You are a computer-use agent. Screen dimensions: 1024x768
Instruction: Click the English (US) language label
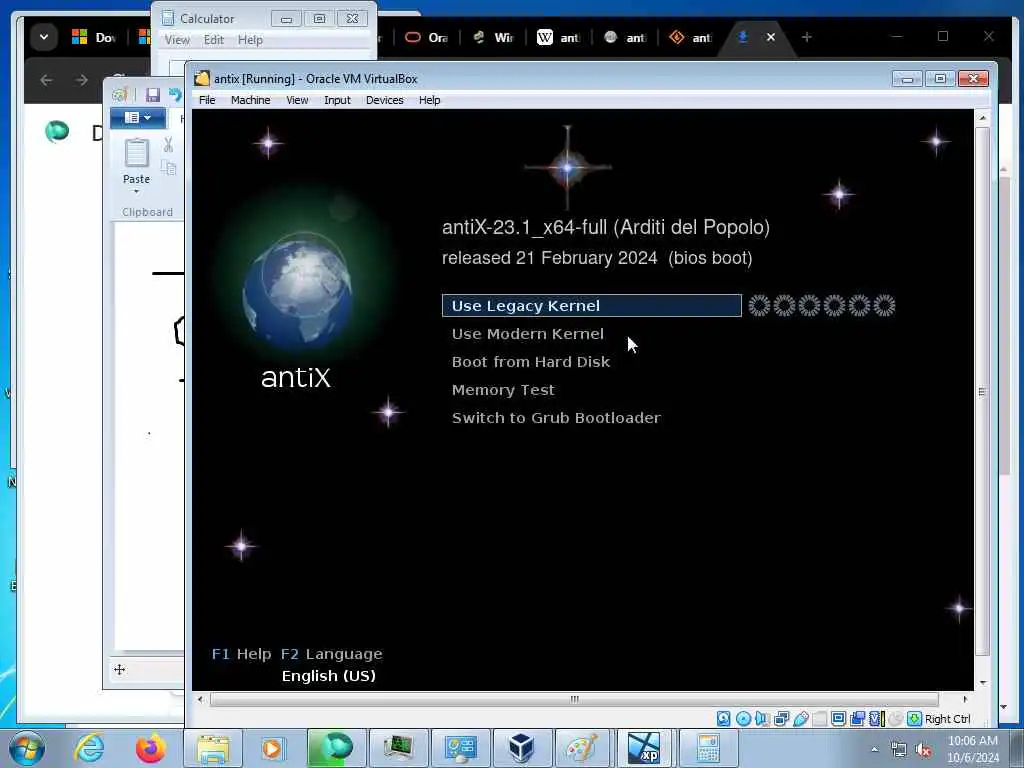pyautogui.click(x=328, y=676)
